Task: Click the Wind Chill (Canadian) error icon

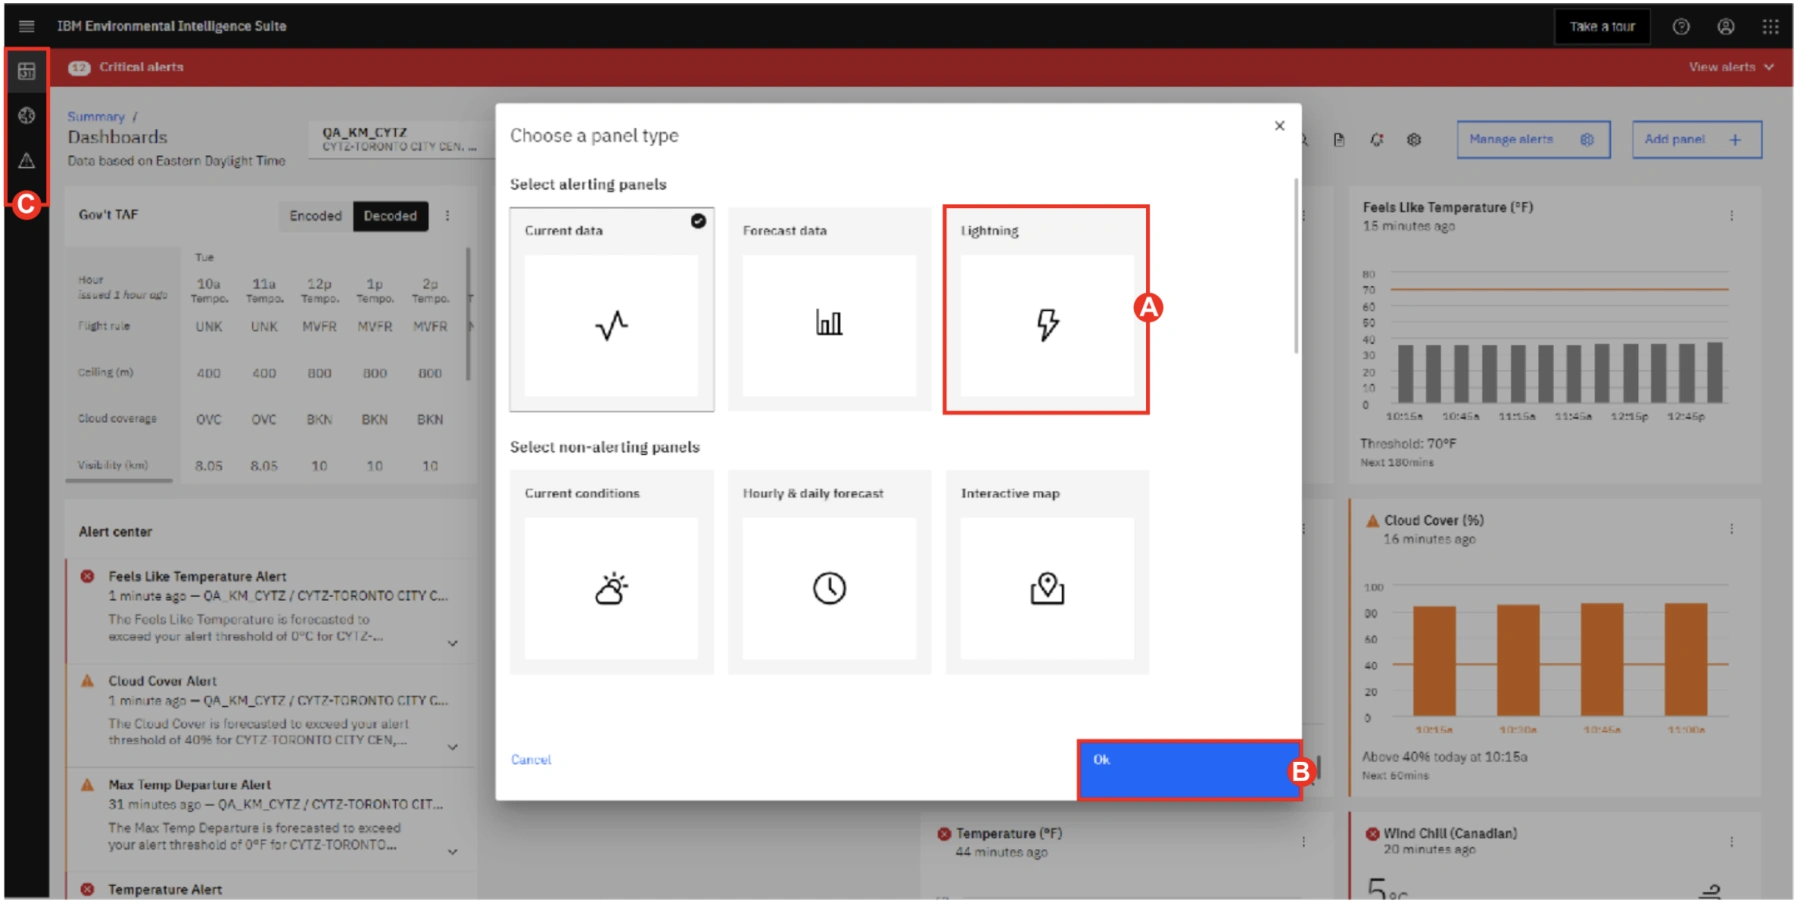Action: pyautogui.click(x=1372, y=834)
